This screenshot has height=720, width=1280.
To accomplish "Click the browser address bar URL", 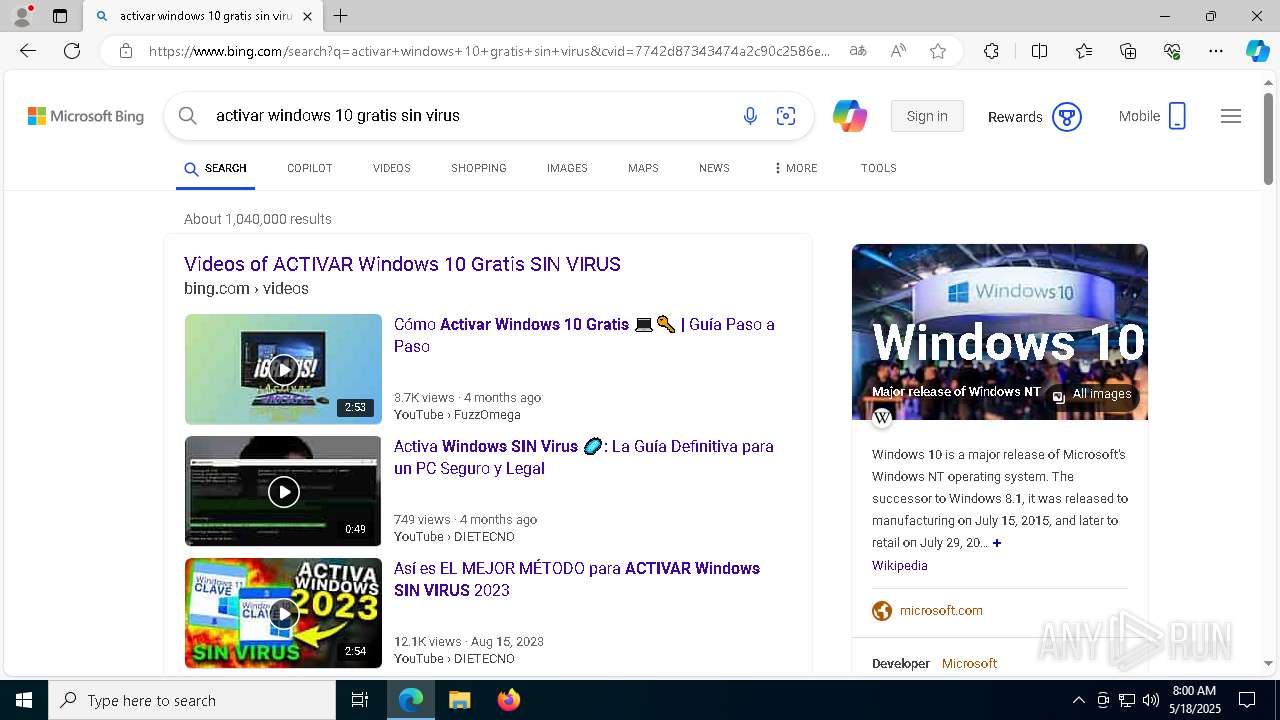I will coord(489,51).
